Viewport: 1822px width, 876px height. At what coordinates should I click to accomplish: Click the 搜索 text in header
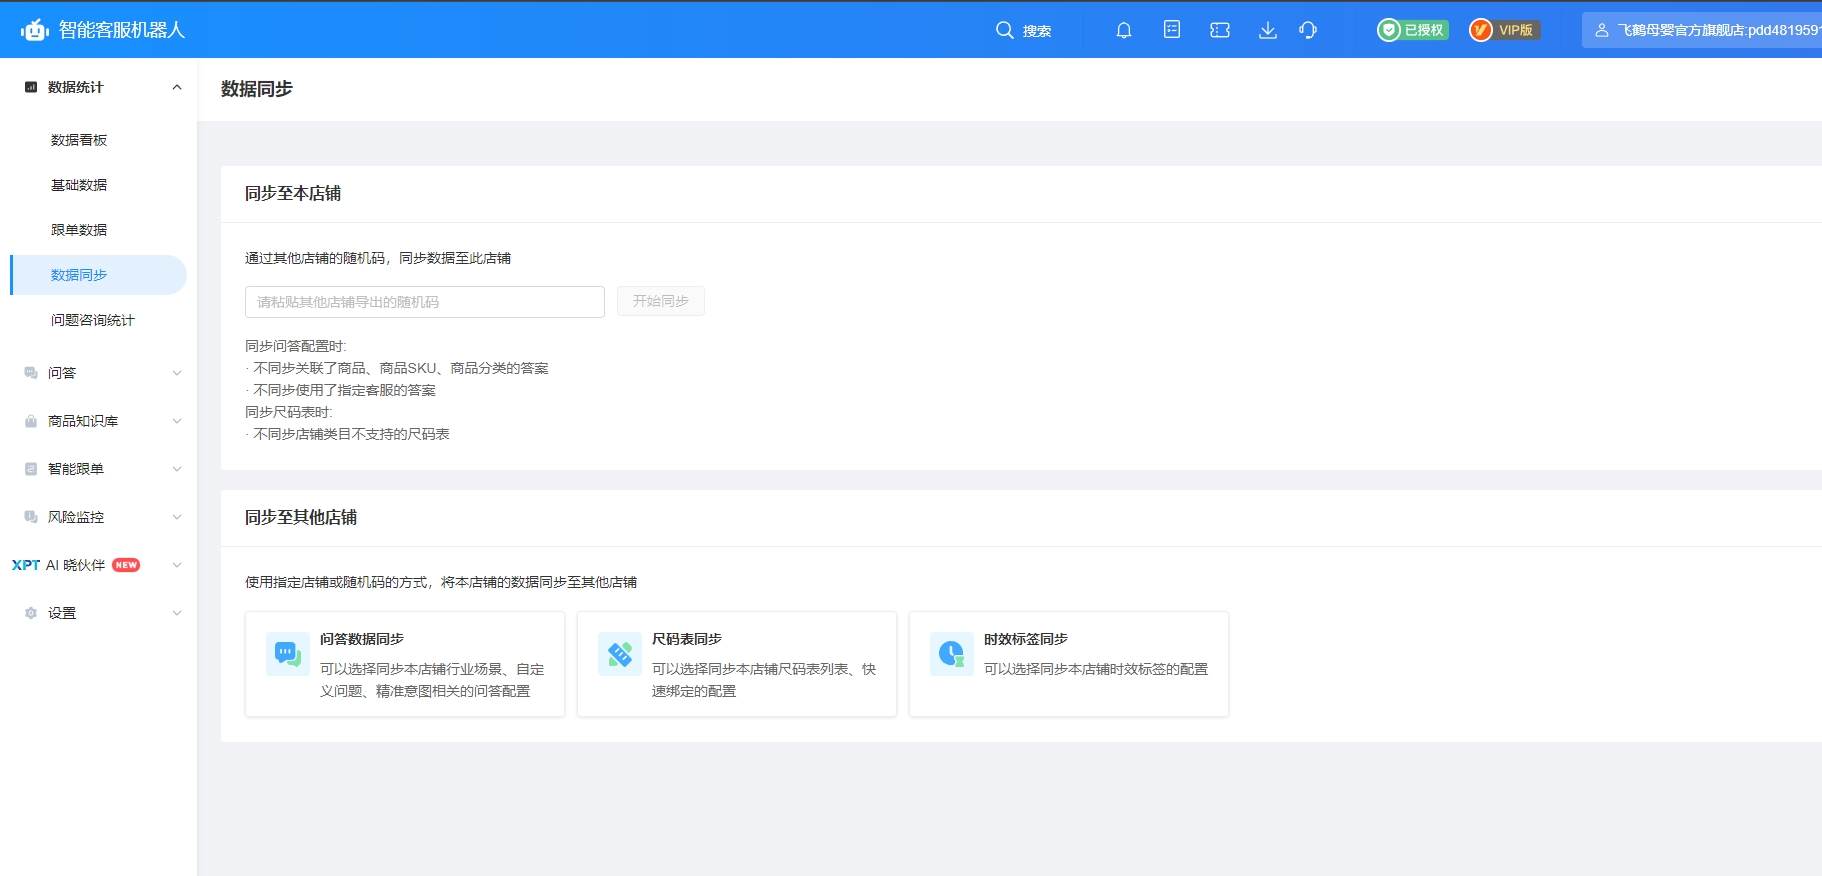(1037, 31)
